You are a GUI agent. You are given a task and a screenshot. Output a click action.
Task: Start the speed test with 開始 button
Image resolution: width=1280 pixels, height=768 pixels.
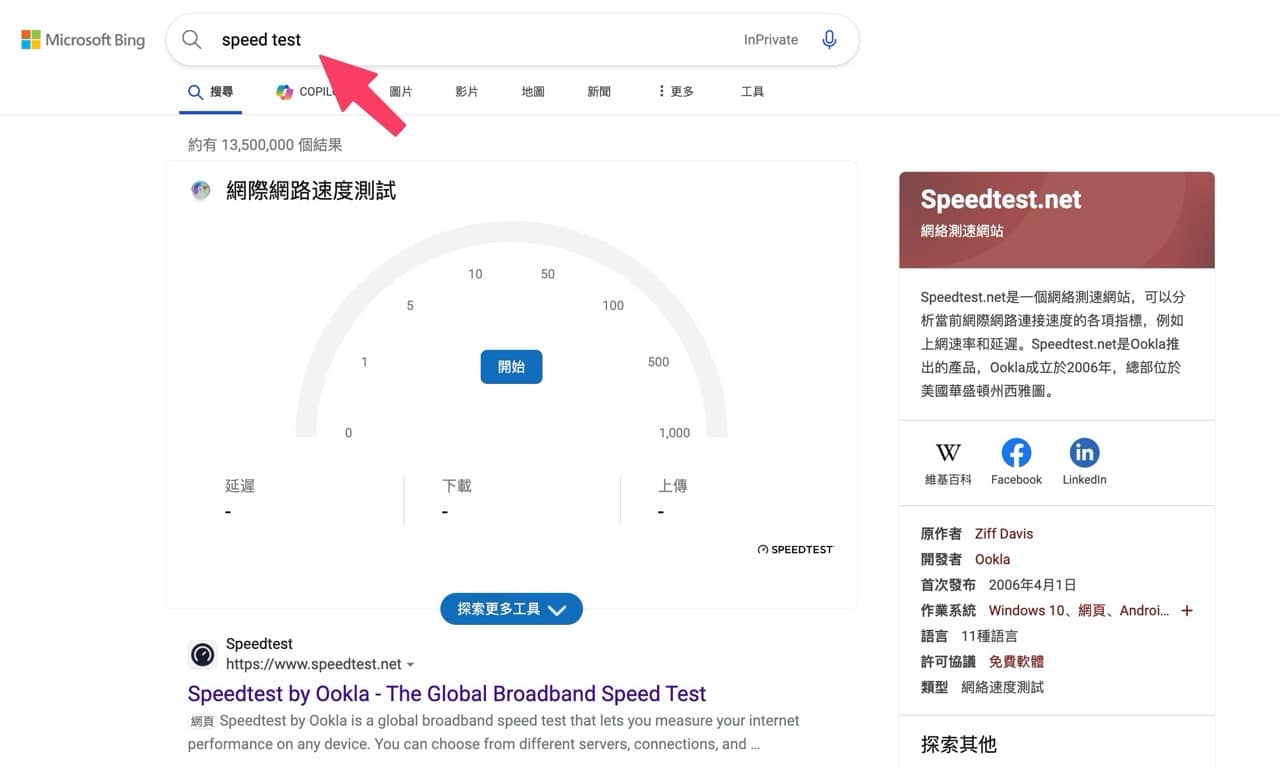coord(511,367)
